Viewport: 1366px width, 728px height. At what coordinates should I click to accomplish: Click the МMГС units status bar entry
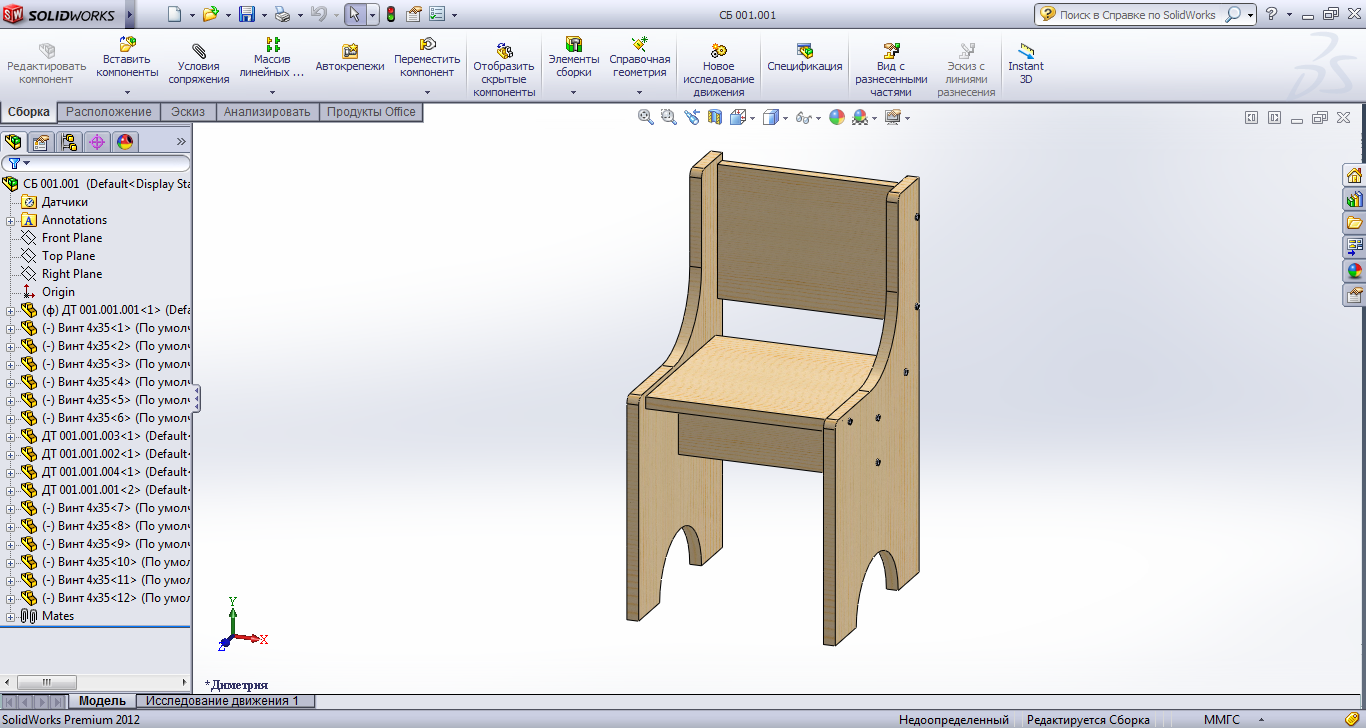1221,720
